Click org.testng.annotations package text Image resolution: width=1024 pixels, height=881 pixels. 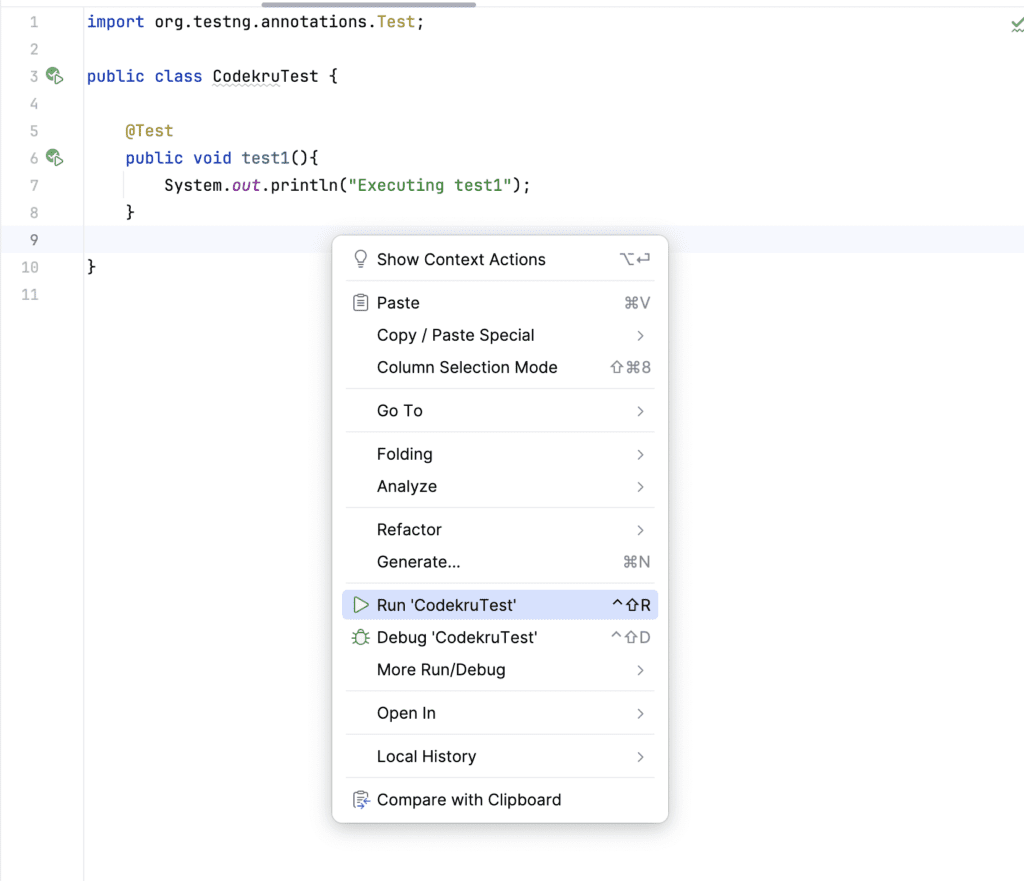261,22
